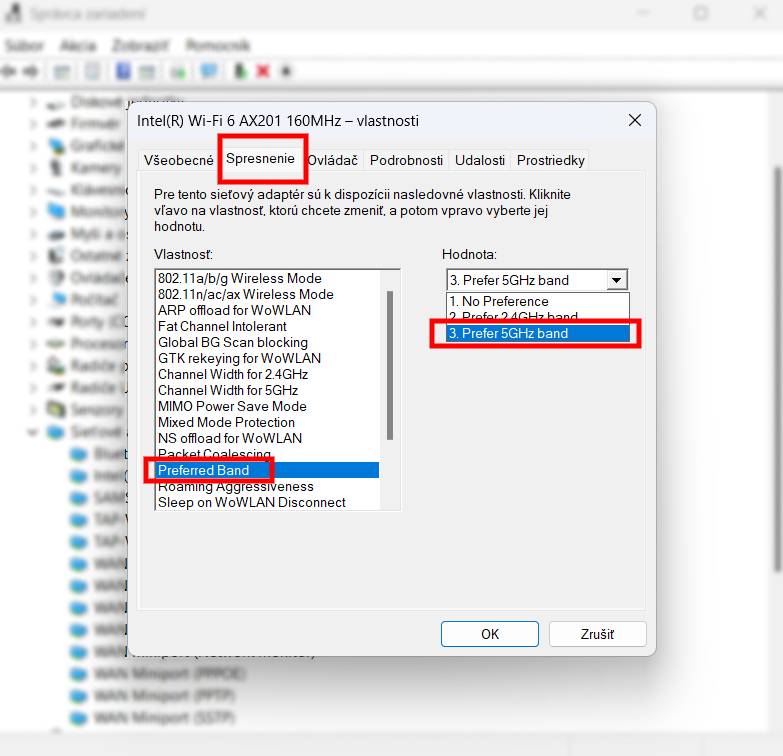Select 'GTK rekeying for WoWLAN' property
This screenshot has height=756, width=783.
pos(268,358)
